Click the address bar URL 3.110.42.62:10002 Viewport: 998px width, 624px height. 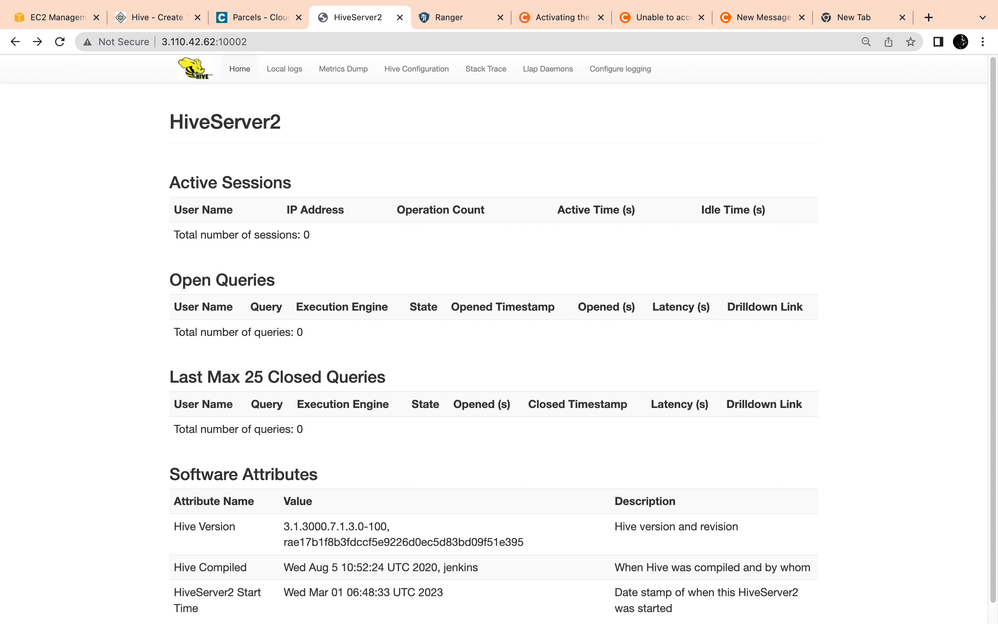pos(204,41)
